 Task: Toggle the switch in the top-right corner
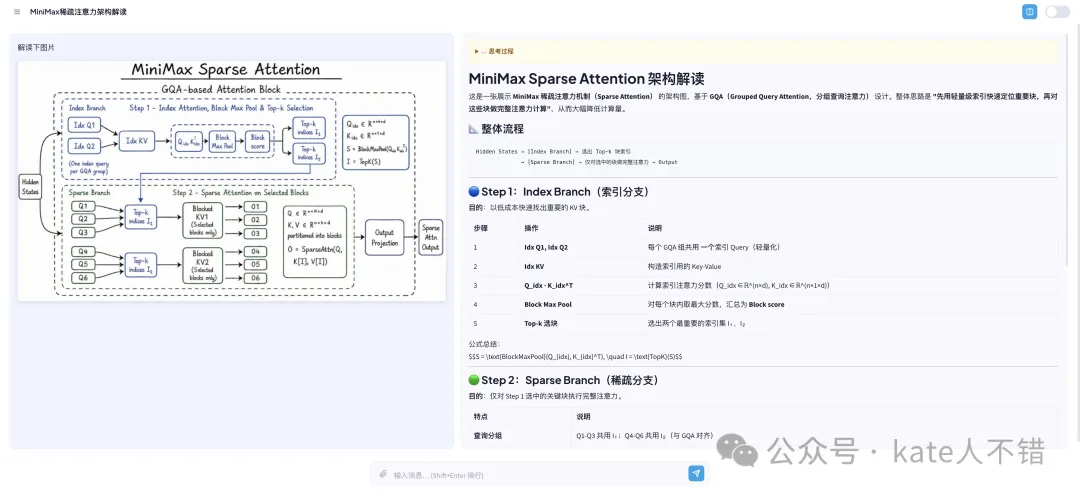pyautogui.click(x=1057, y=12)
